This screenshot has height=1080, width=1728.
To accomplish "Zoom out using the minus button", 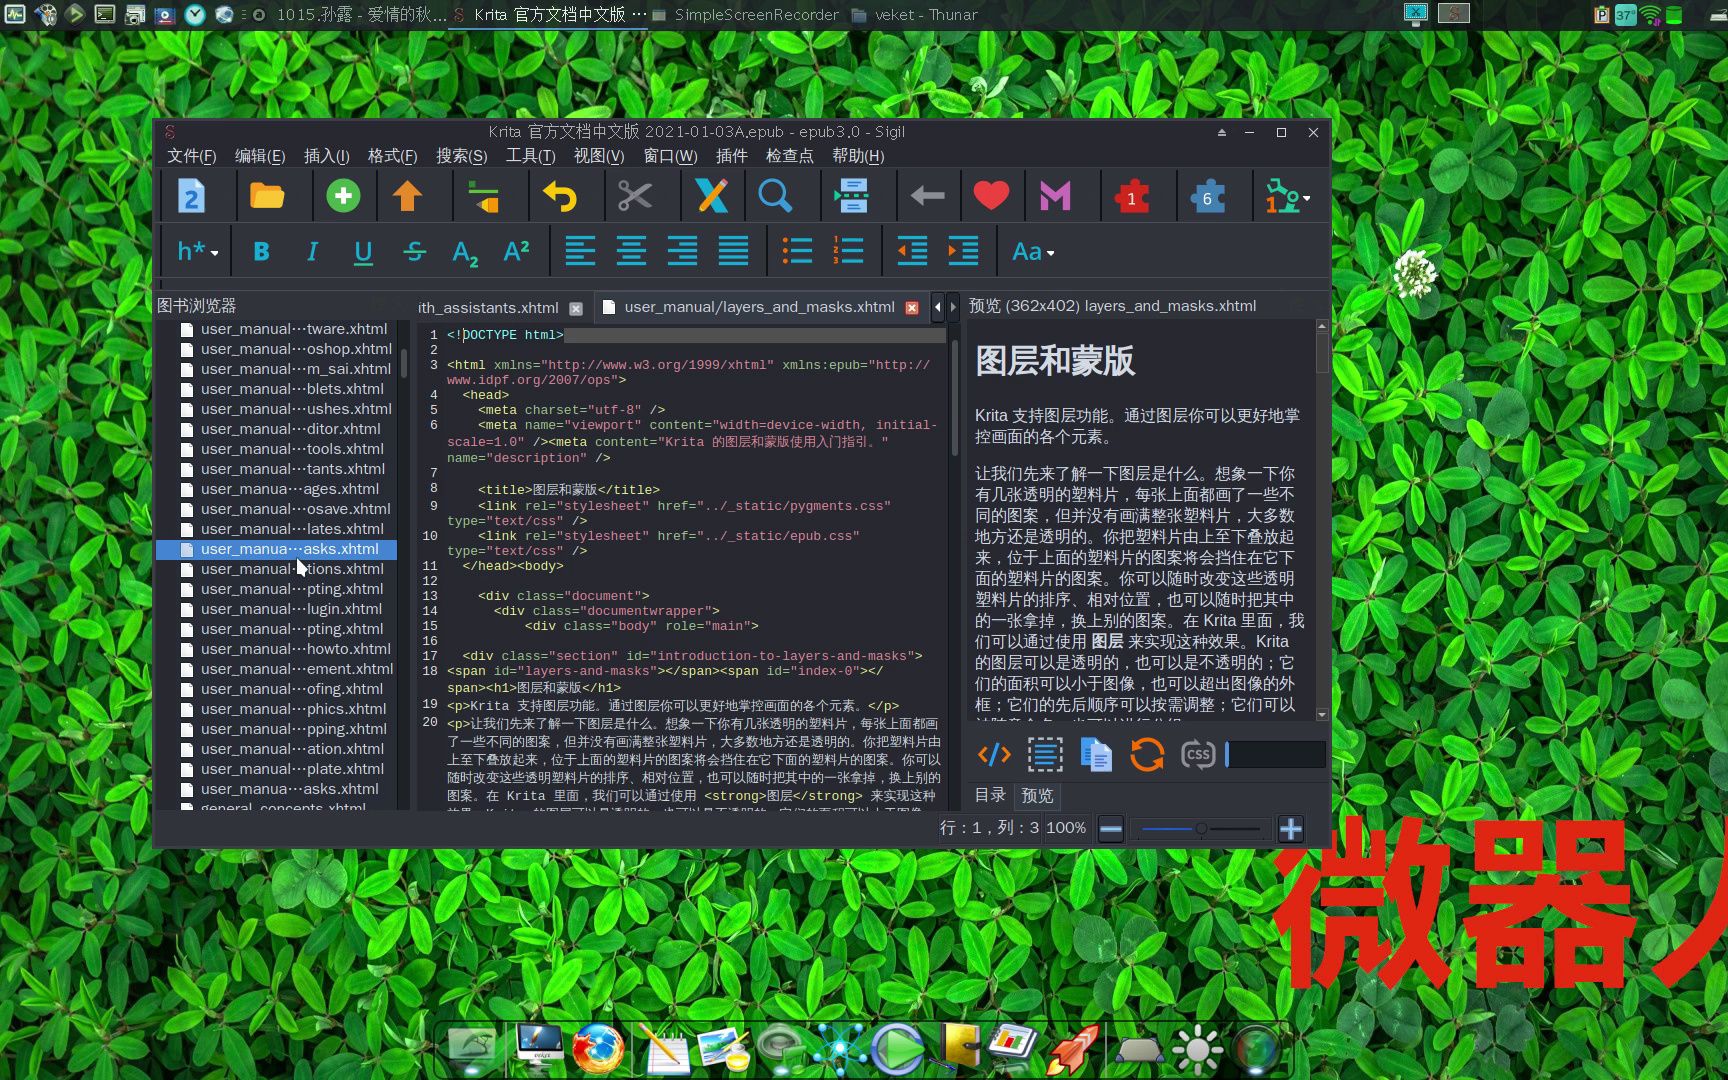I will 1110,829.
